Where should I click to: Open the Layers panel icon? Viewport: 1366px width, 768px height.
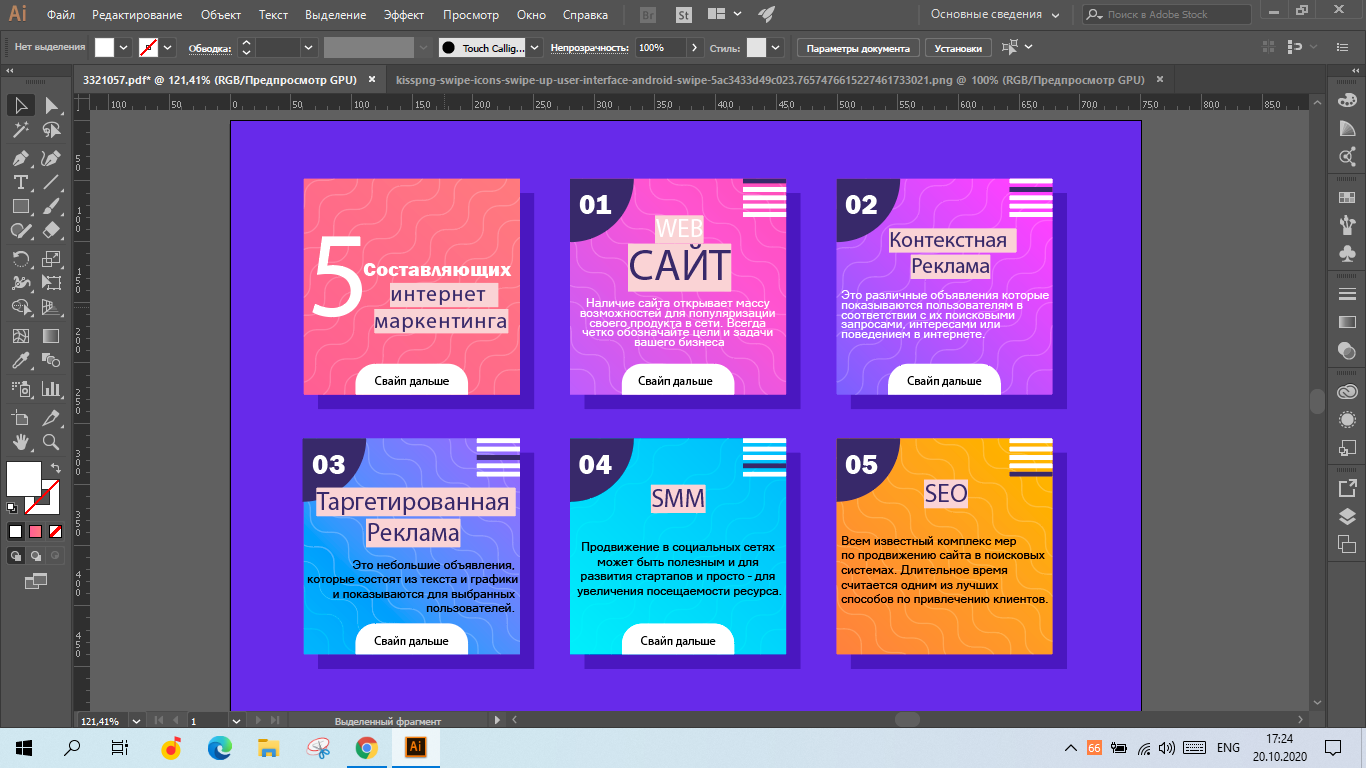click(x=1347, y=517)
